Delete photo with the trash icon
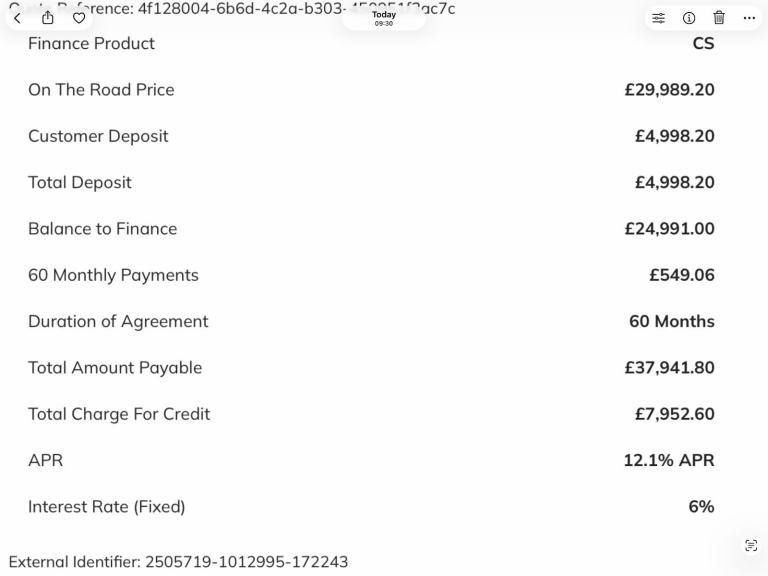Screen dimensions: 768x576 (719, 18)
